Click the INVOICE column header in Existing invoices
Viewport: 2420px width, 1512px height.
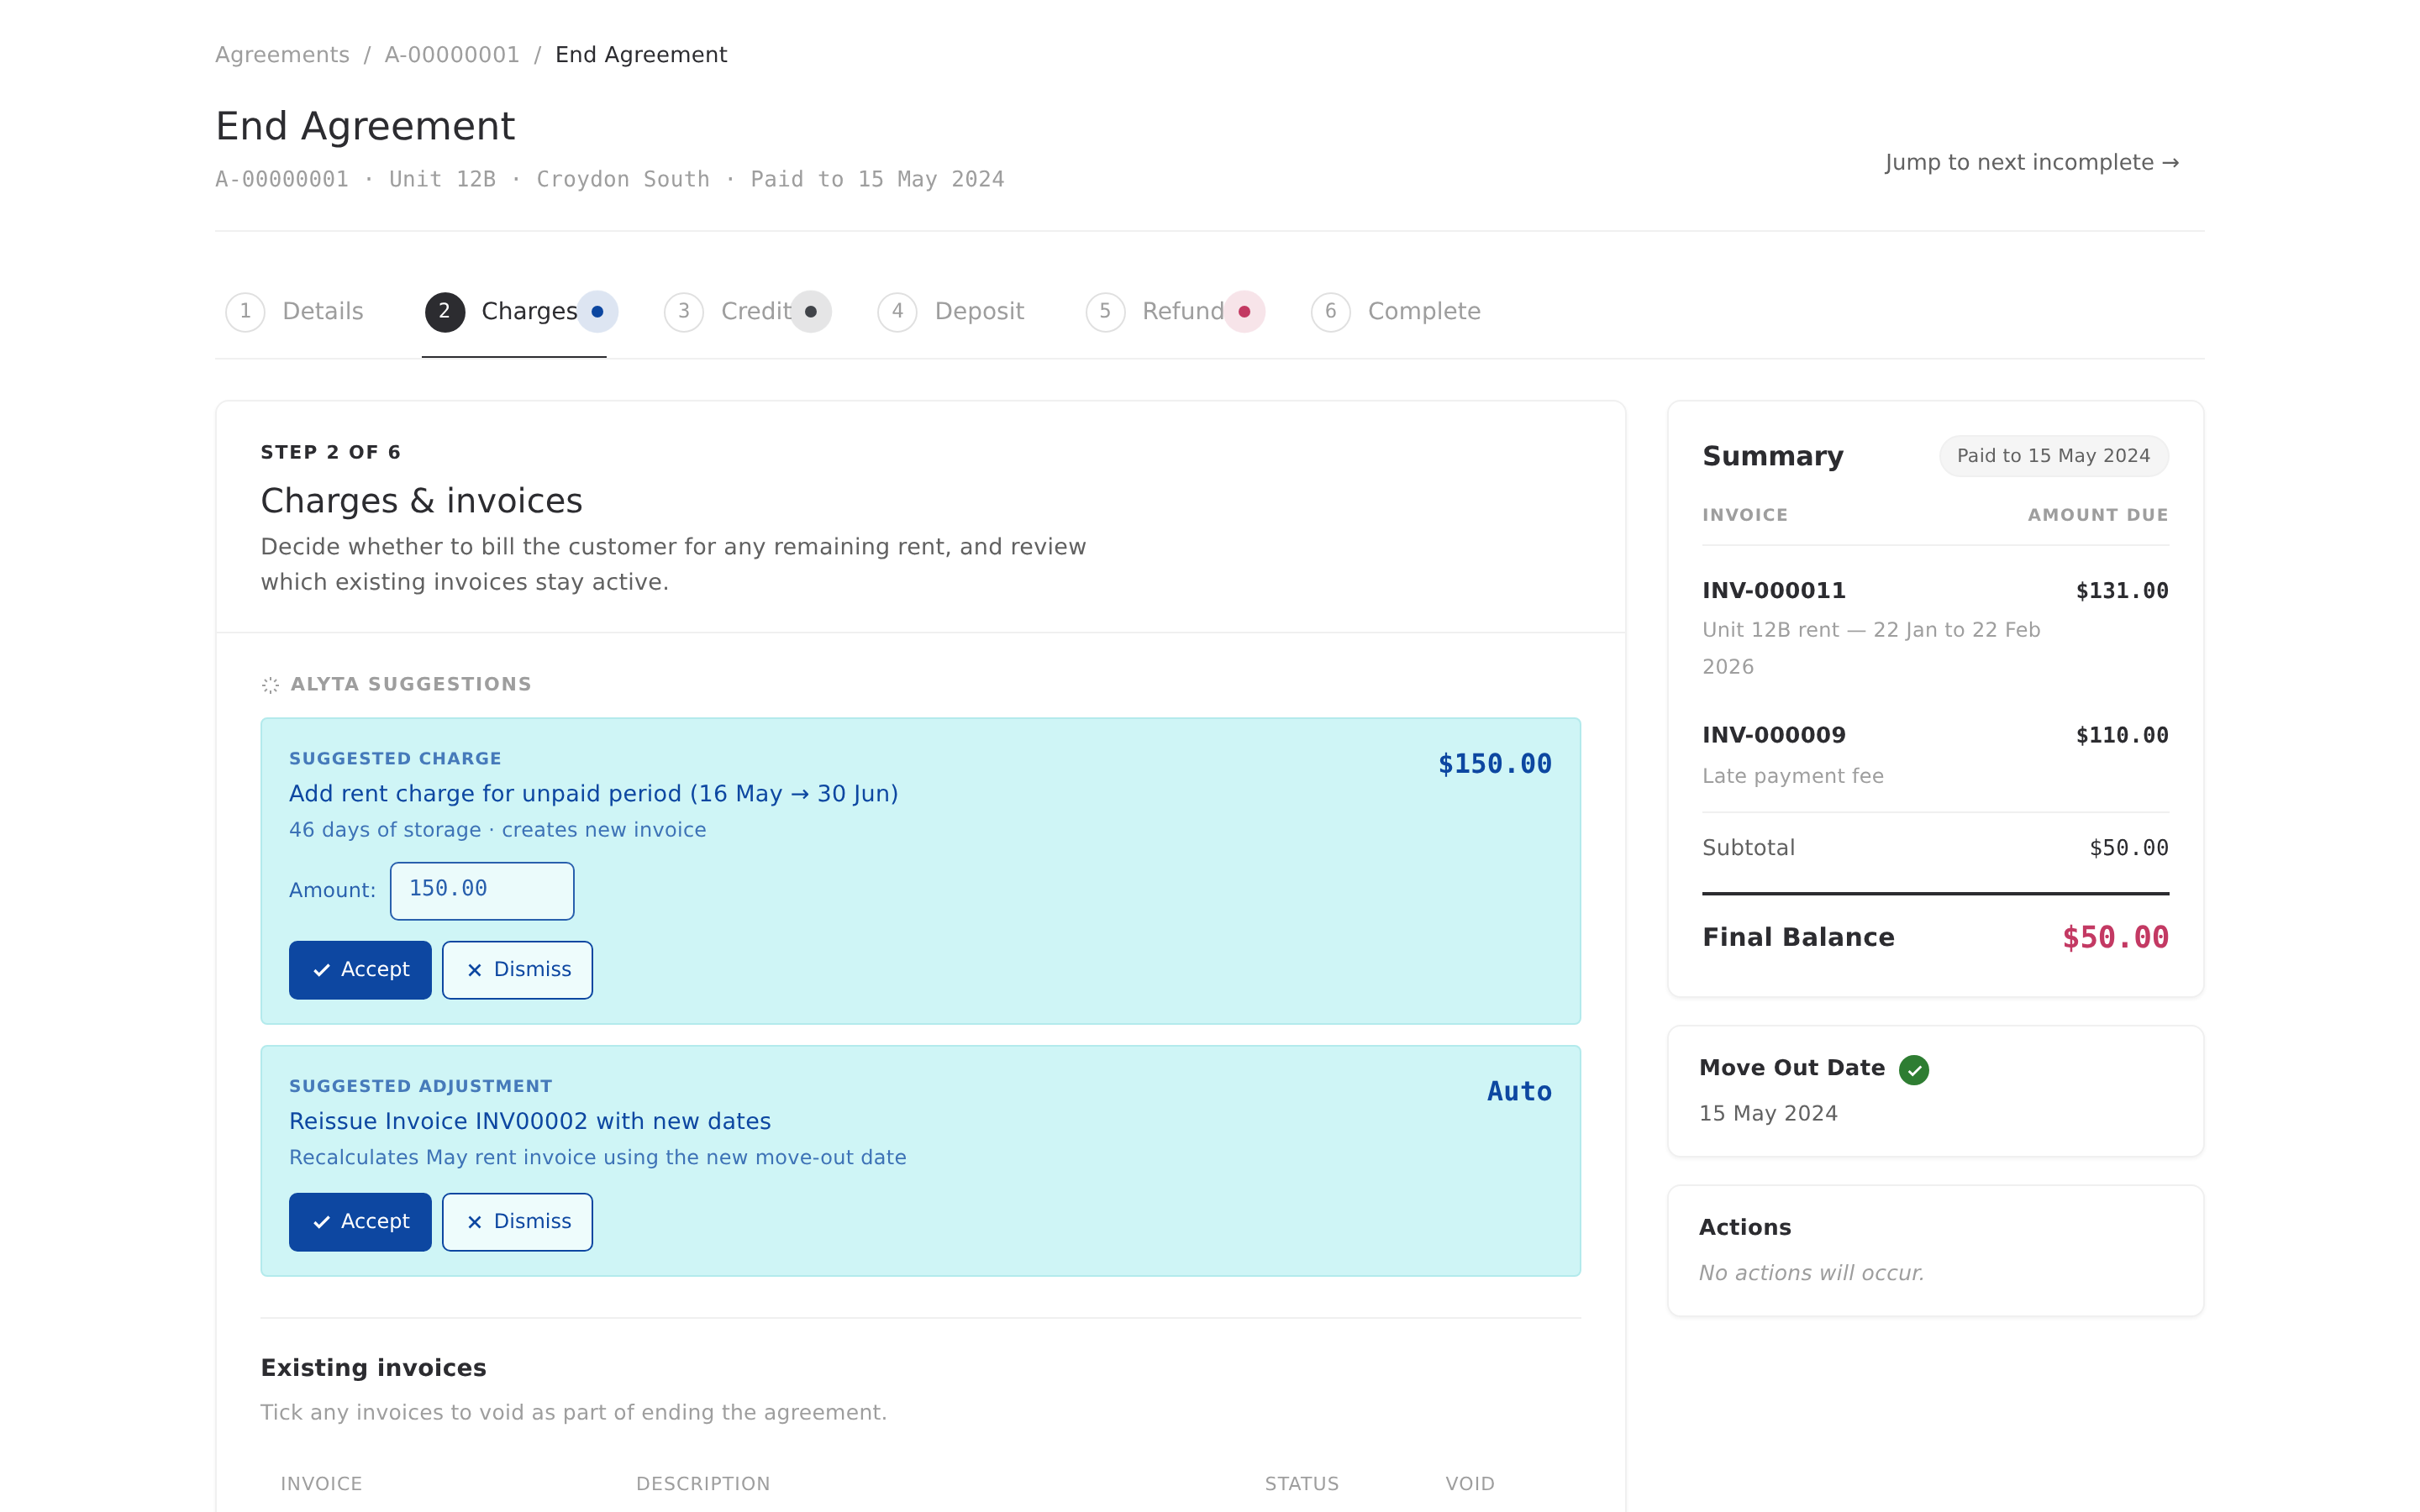coord(321,1484)
